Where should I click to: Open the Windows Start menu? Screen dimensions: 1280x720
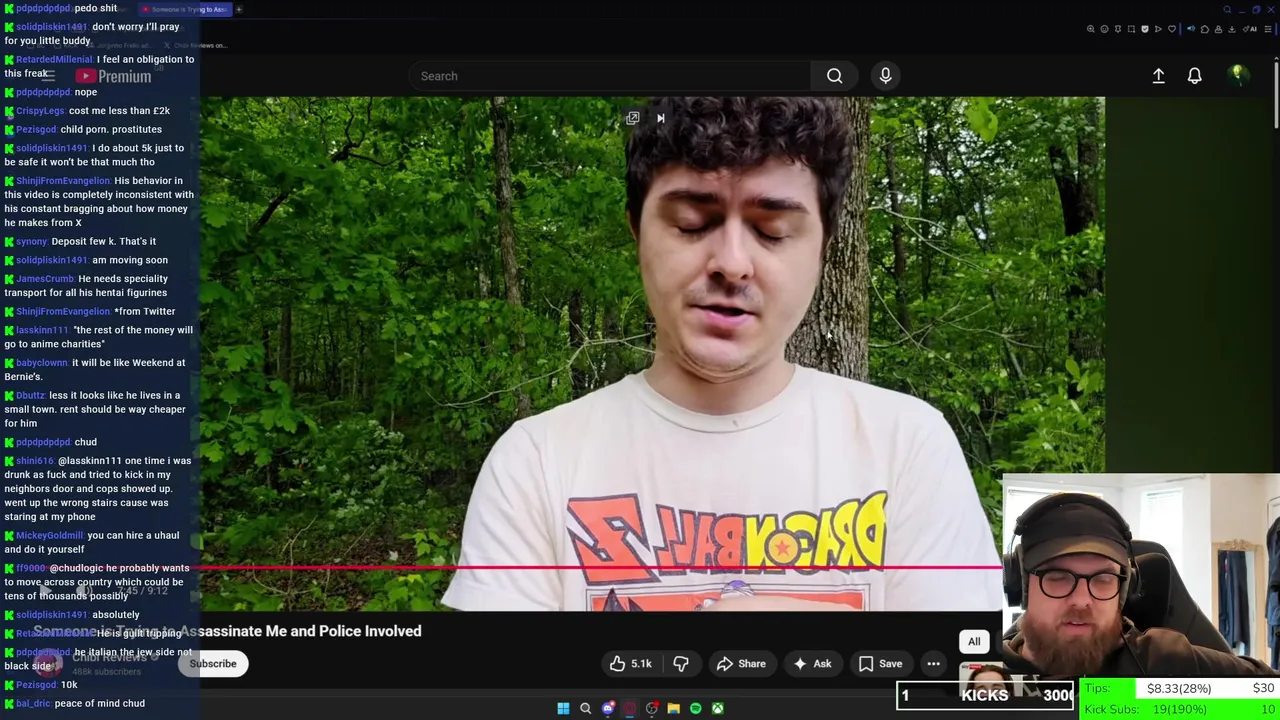coord(563,708)
